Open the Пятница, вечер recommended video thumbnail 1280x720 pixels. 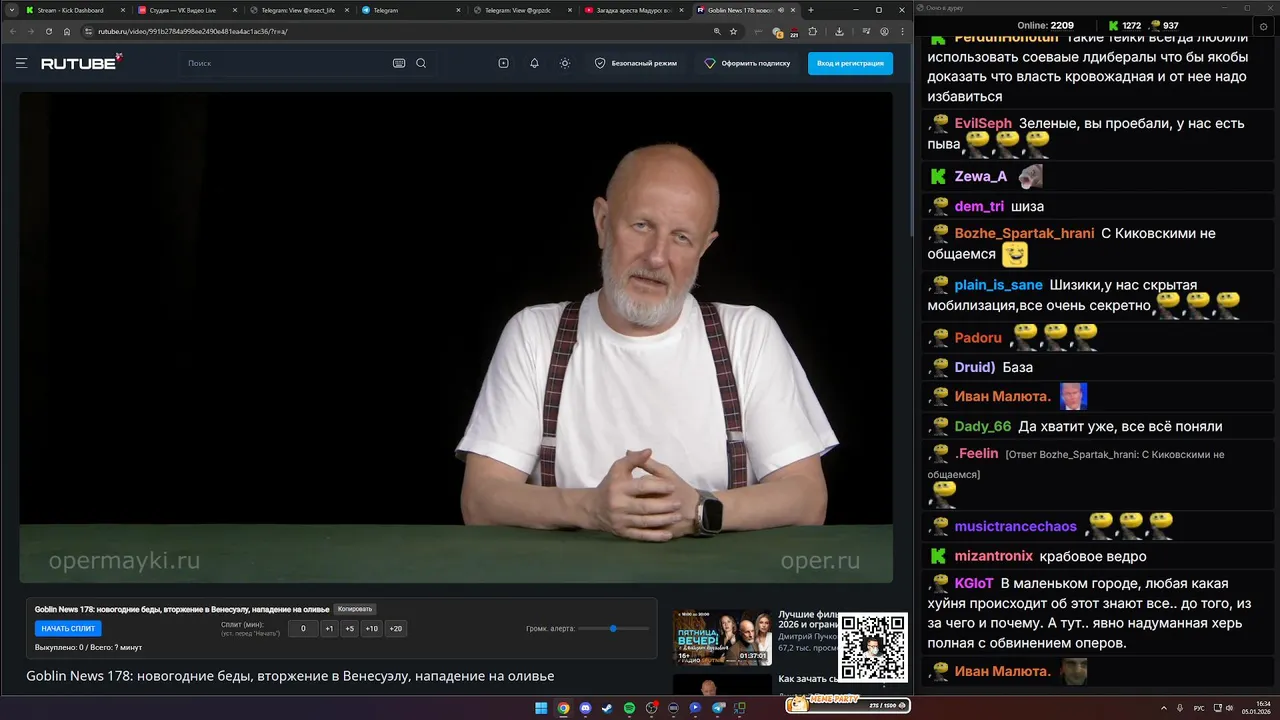(722, 637)
